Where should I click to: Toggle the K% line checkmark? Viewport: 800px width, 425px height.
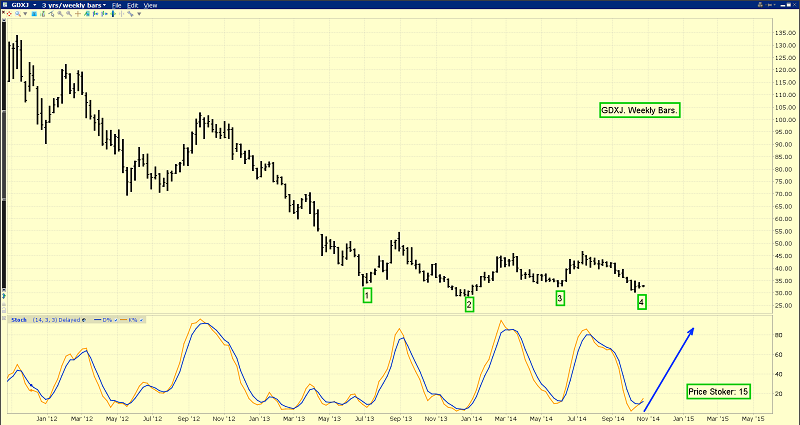(x=140, y=320)
